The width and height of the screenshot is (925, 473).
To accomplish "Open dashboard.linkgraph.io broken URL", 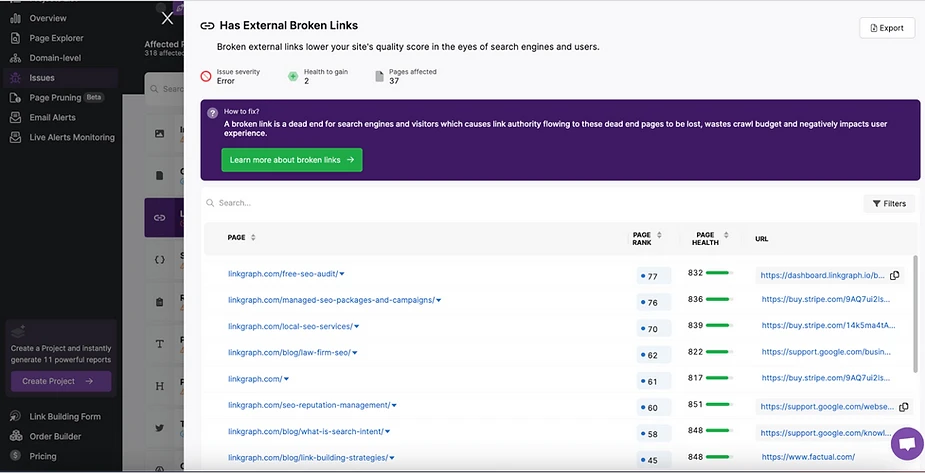I will [x=823, y=275].
